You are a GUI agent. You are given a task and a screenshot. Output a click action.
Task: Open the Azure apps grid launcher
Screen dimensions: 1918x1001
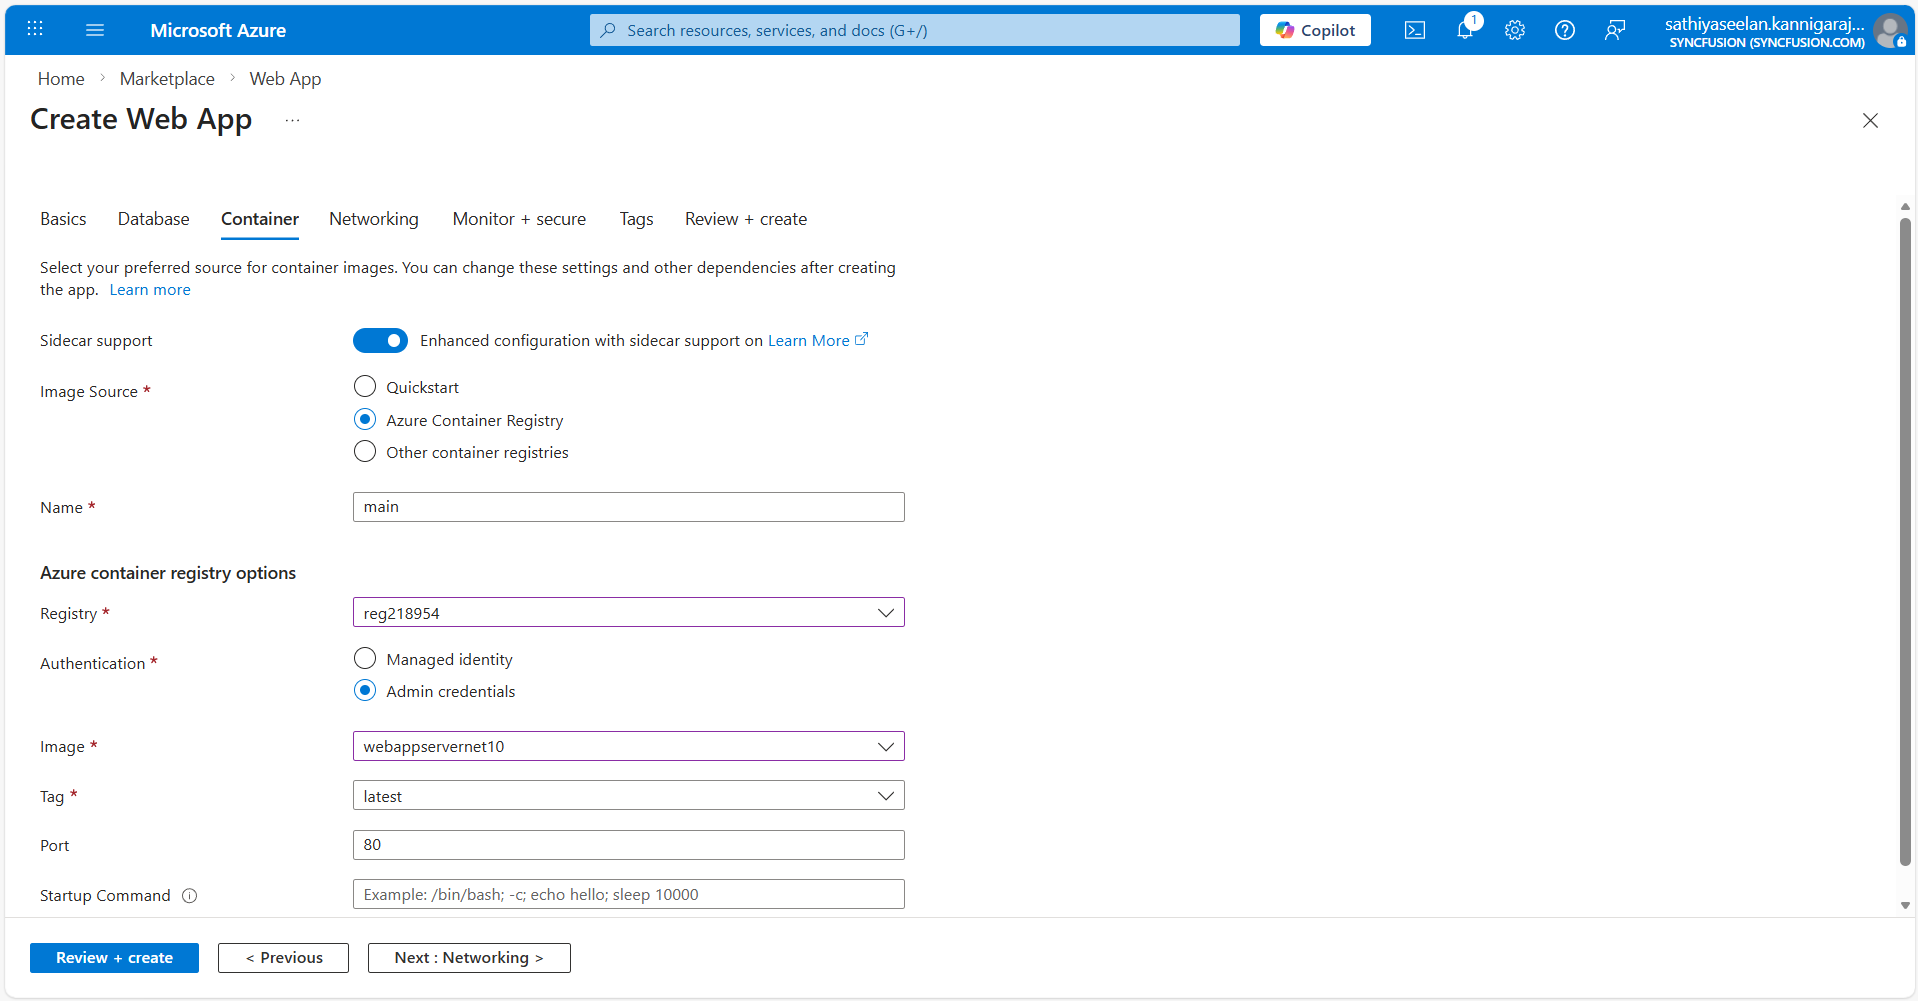pos(35,29)
